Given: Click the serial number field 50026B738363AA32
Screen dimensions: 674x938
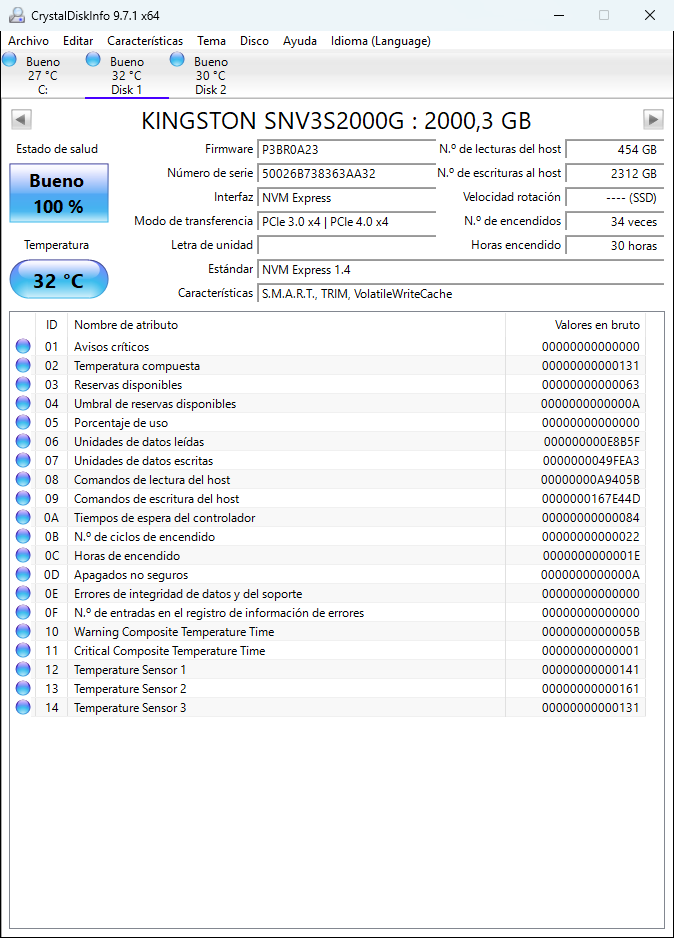Looking at the screenshot, I should (346, 173).
